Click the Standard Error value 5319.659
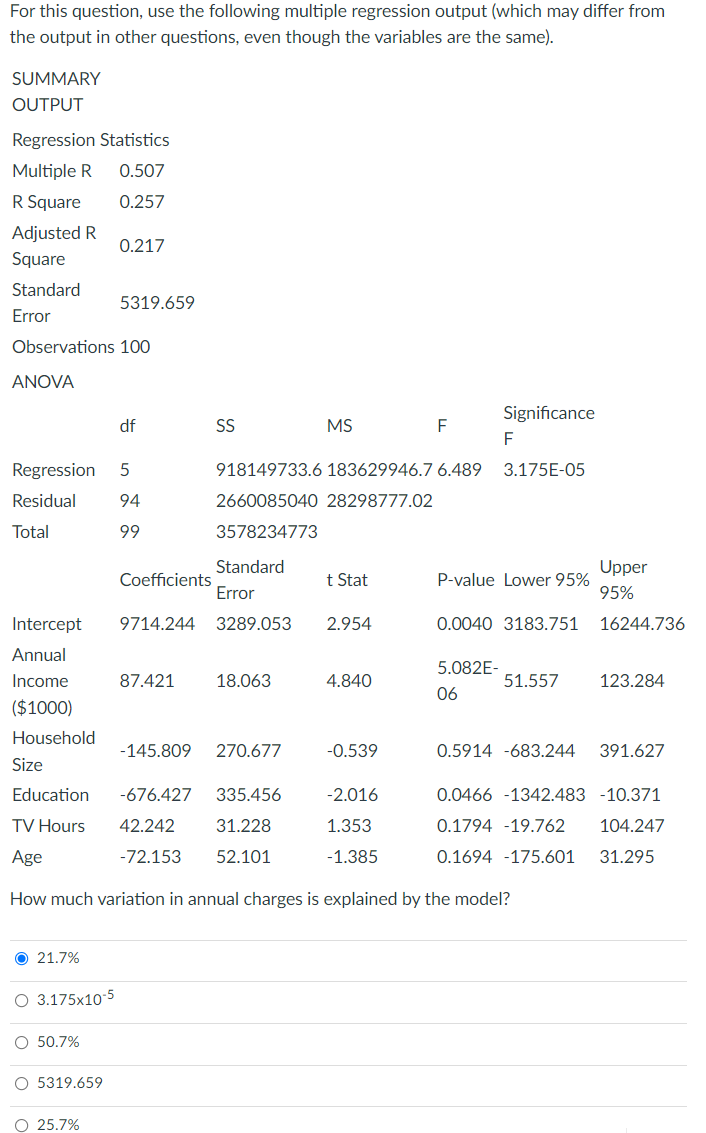The image size is (706, 1133). point(157,302)
